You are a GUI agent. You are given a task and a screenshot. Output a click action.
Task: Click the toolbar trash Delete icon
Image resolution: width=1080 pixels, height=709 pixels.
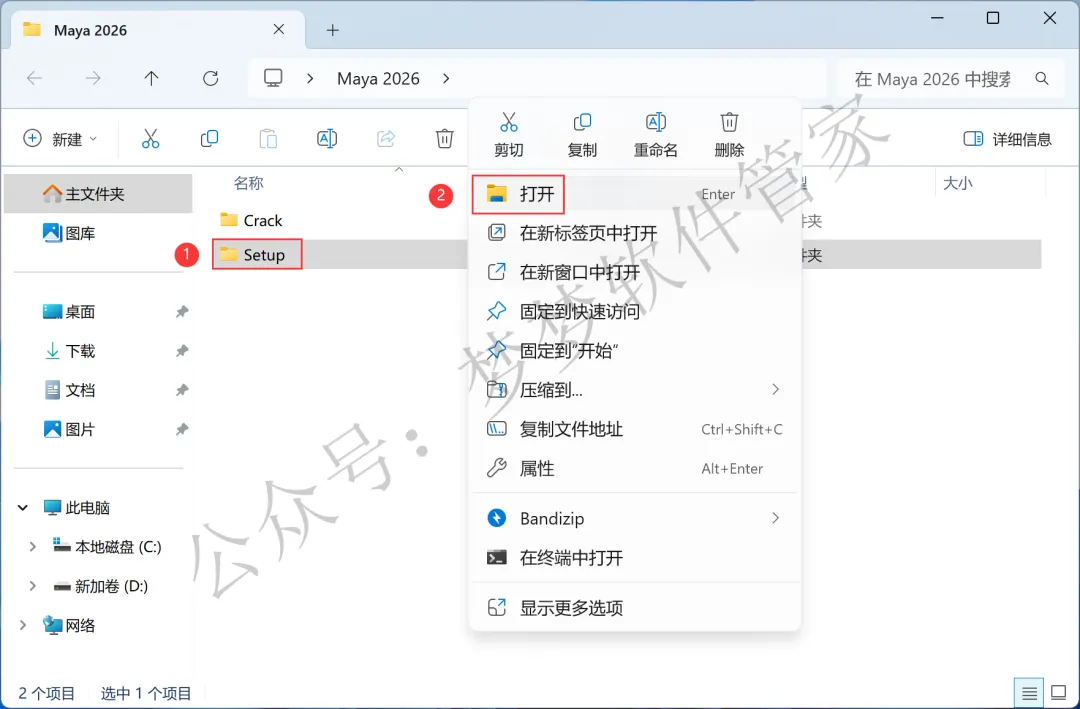point(444,138)
